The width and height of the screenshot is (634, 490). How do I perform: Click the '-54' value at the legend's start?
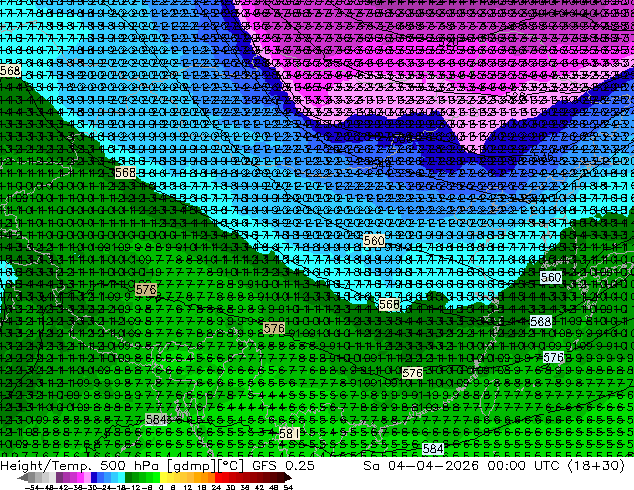(32, 487)
